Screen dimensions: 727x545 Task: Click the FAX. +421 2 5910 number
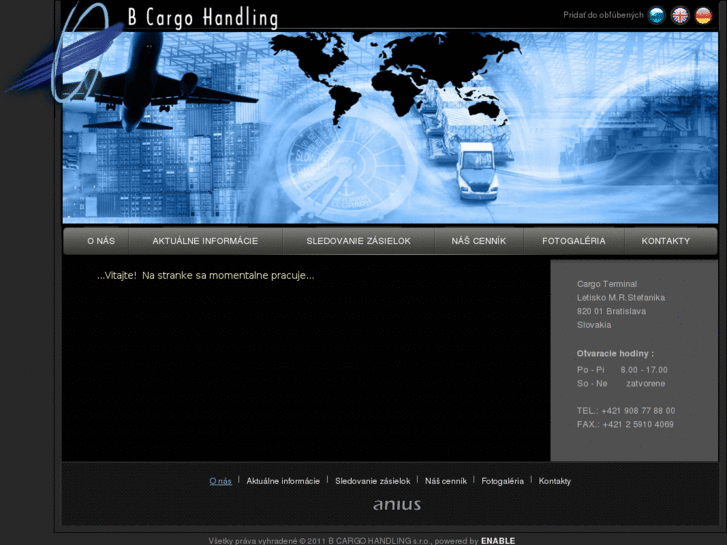pos(625,424)
